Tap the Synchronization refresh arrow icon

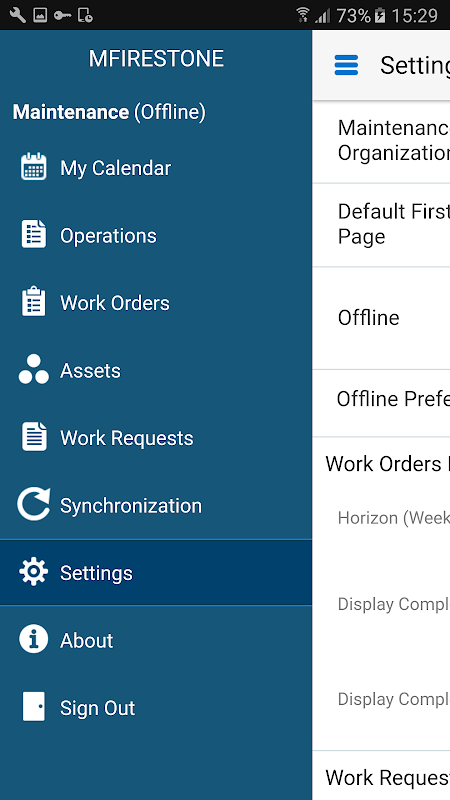[x=34, y=504]
